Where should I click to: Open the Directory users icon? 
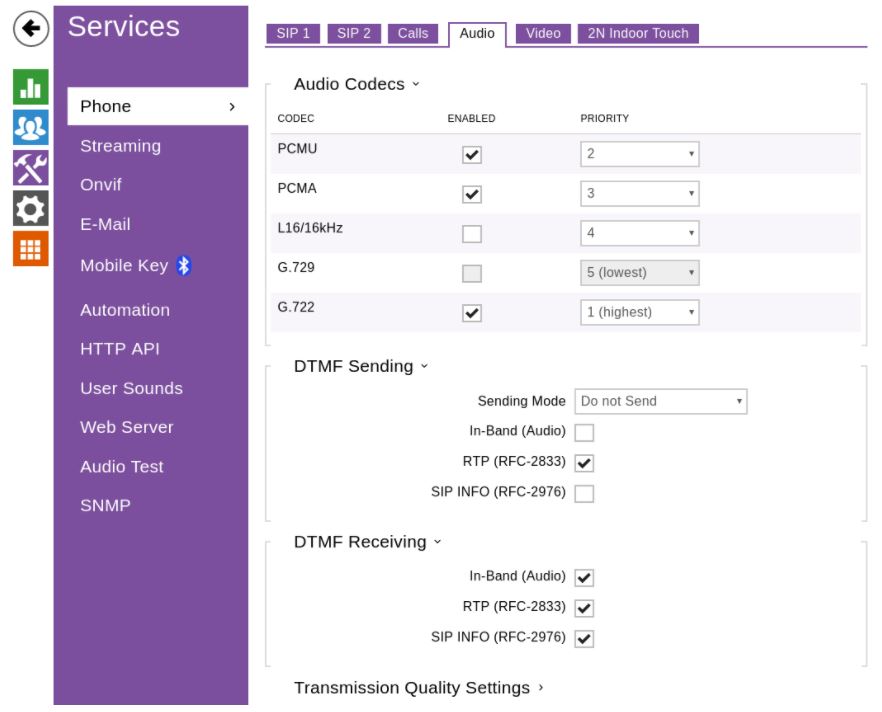(x=31, y=127)
